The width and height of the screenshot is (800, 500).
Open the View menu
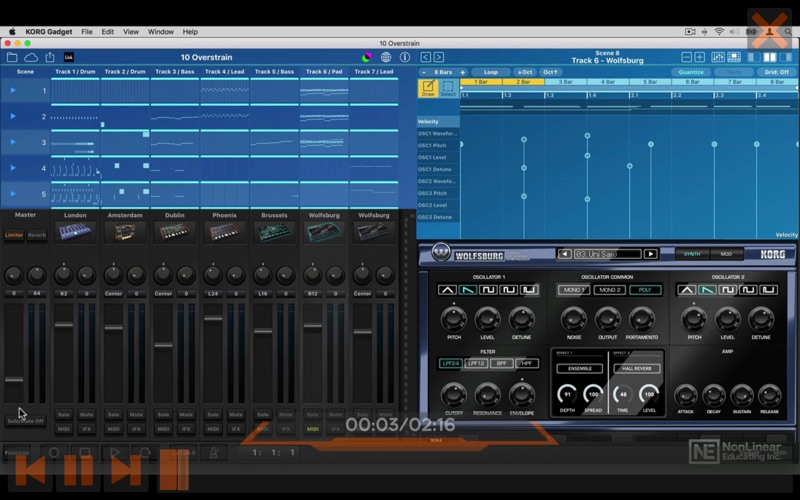click(x=131, y=32)
